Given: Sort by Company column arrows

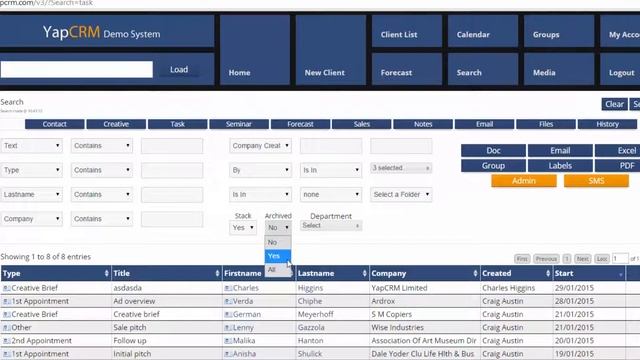Looking at the screenshot, I should [475, 273].
